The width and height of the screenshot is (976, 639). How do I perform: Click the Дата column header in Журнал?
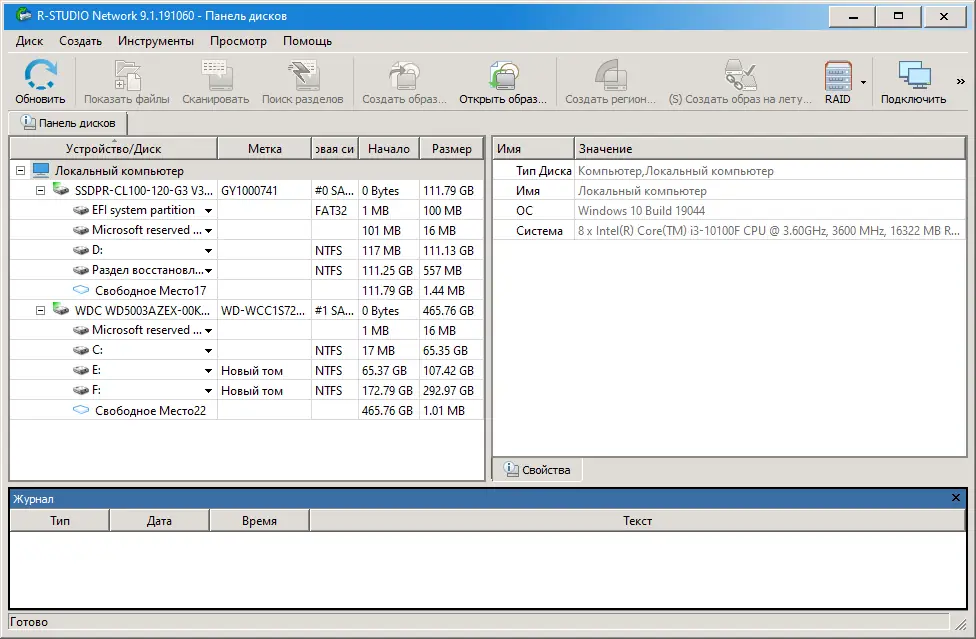pyautogui.click(x=159, y=521)
